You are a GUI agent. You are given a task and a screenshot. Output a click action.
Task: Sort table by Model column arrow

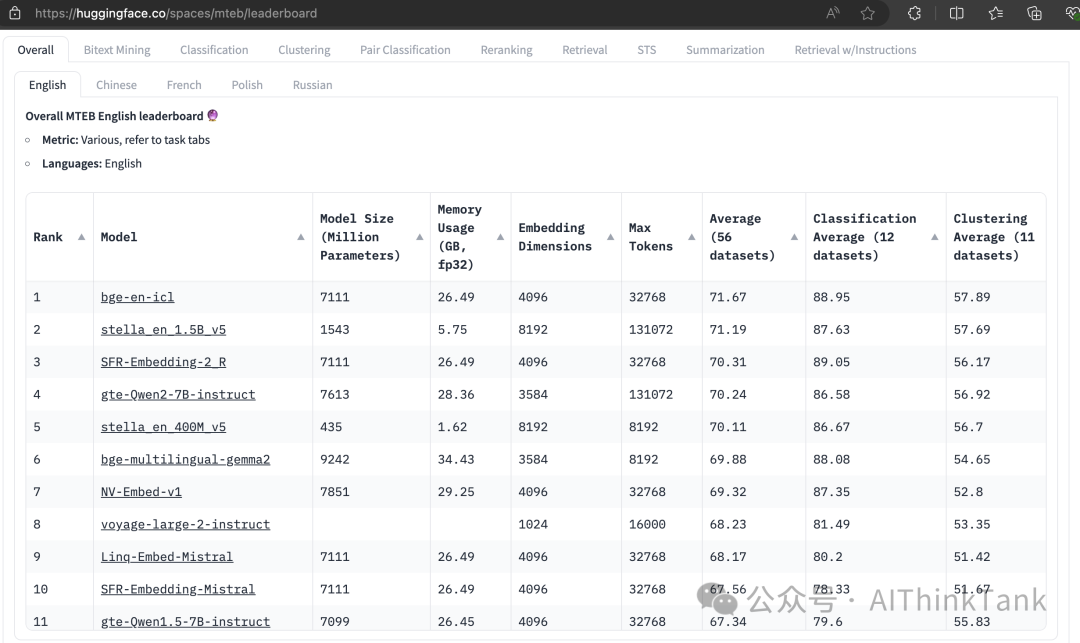[300, 237]
